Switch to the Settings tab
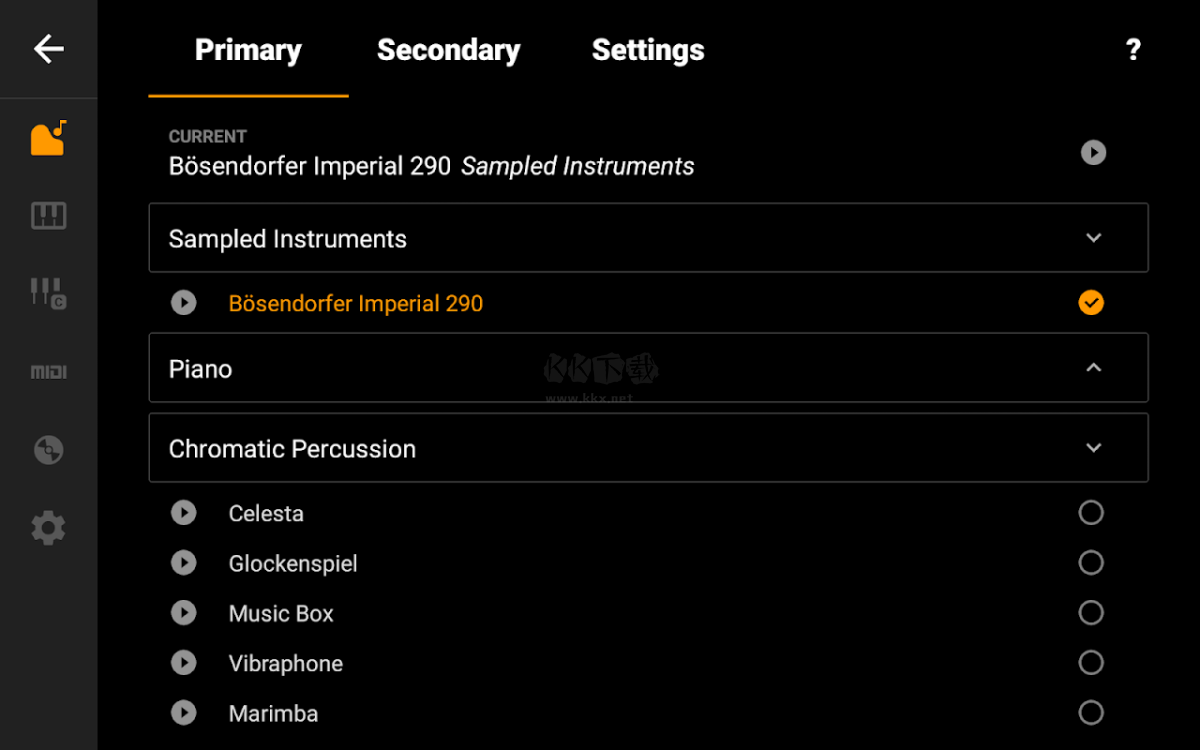The image size is (1200, 750). 648,50
